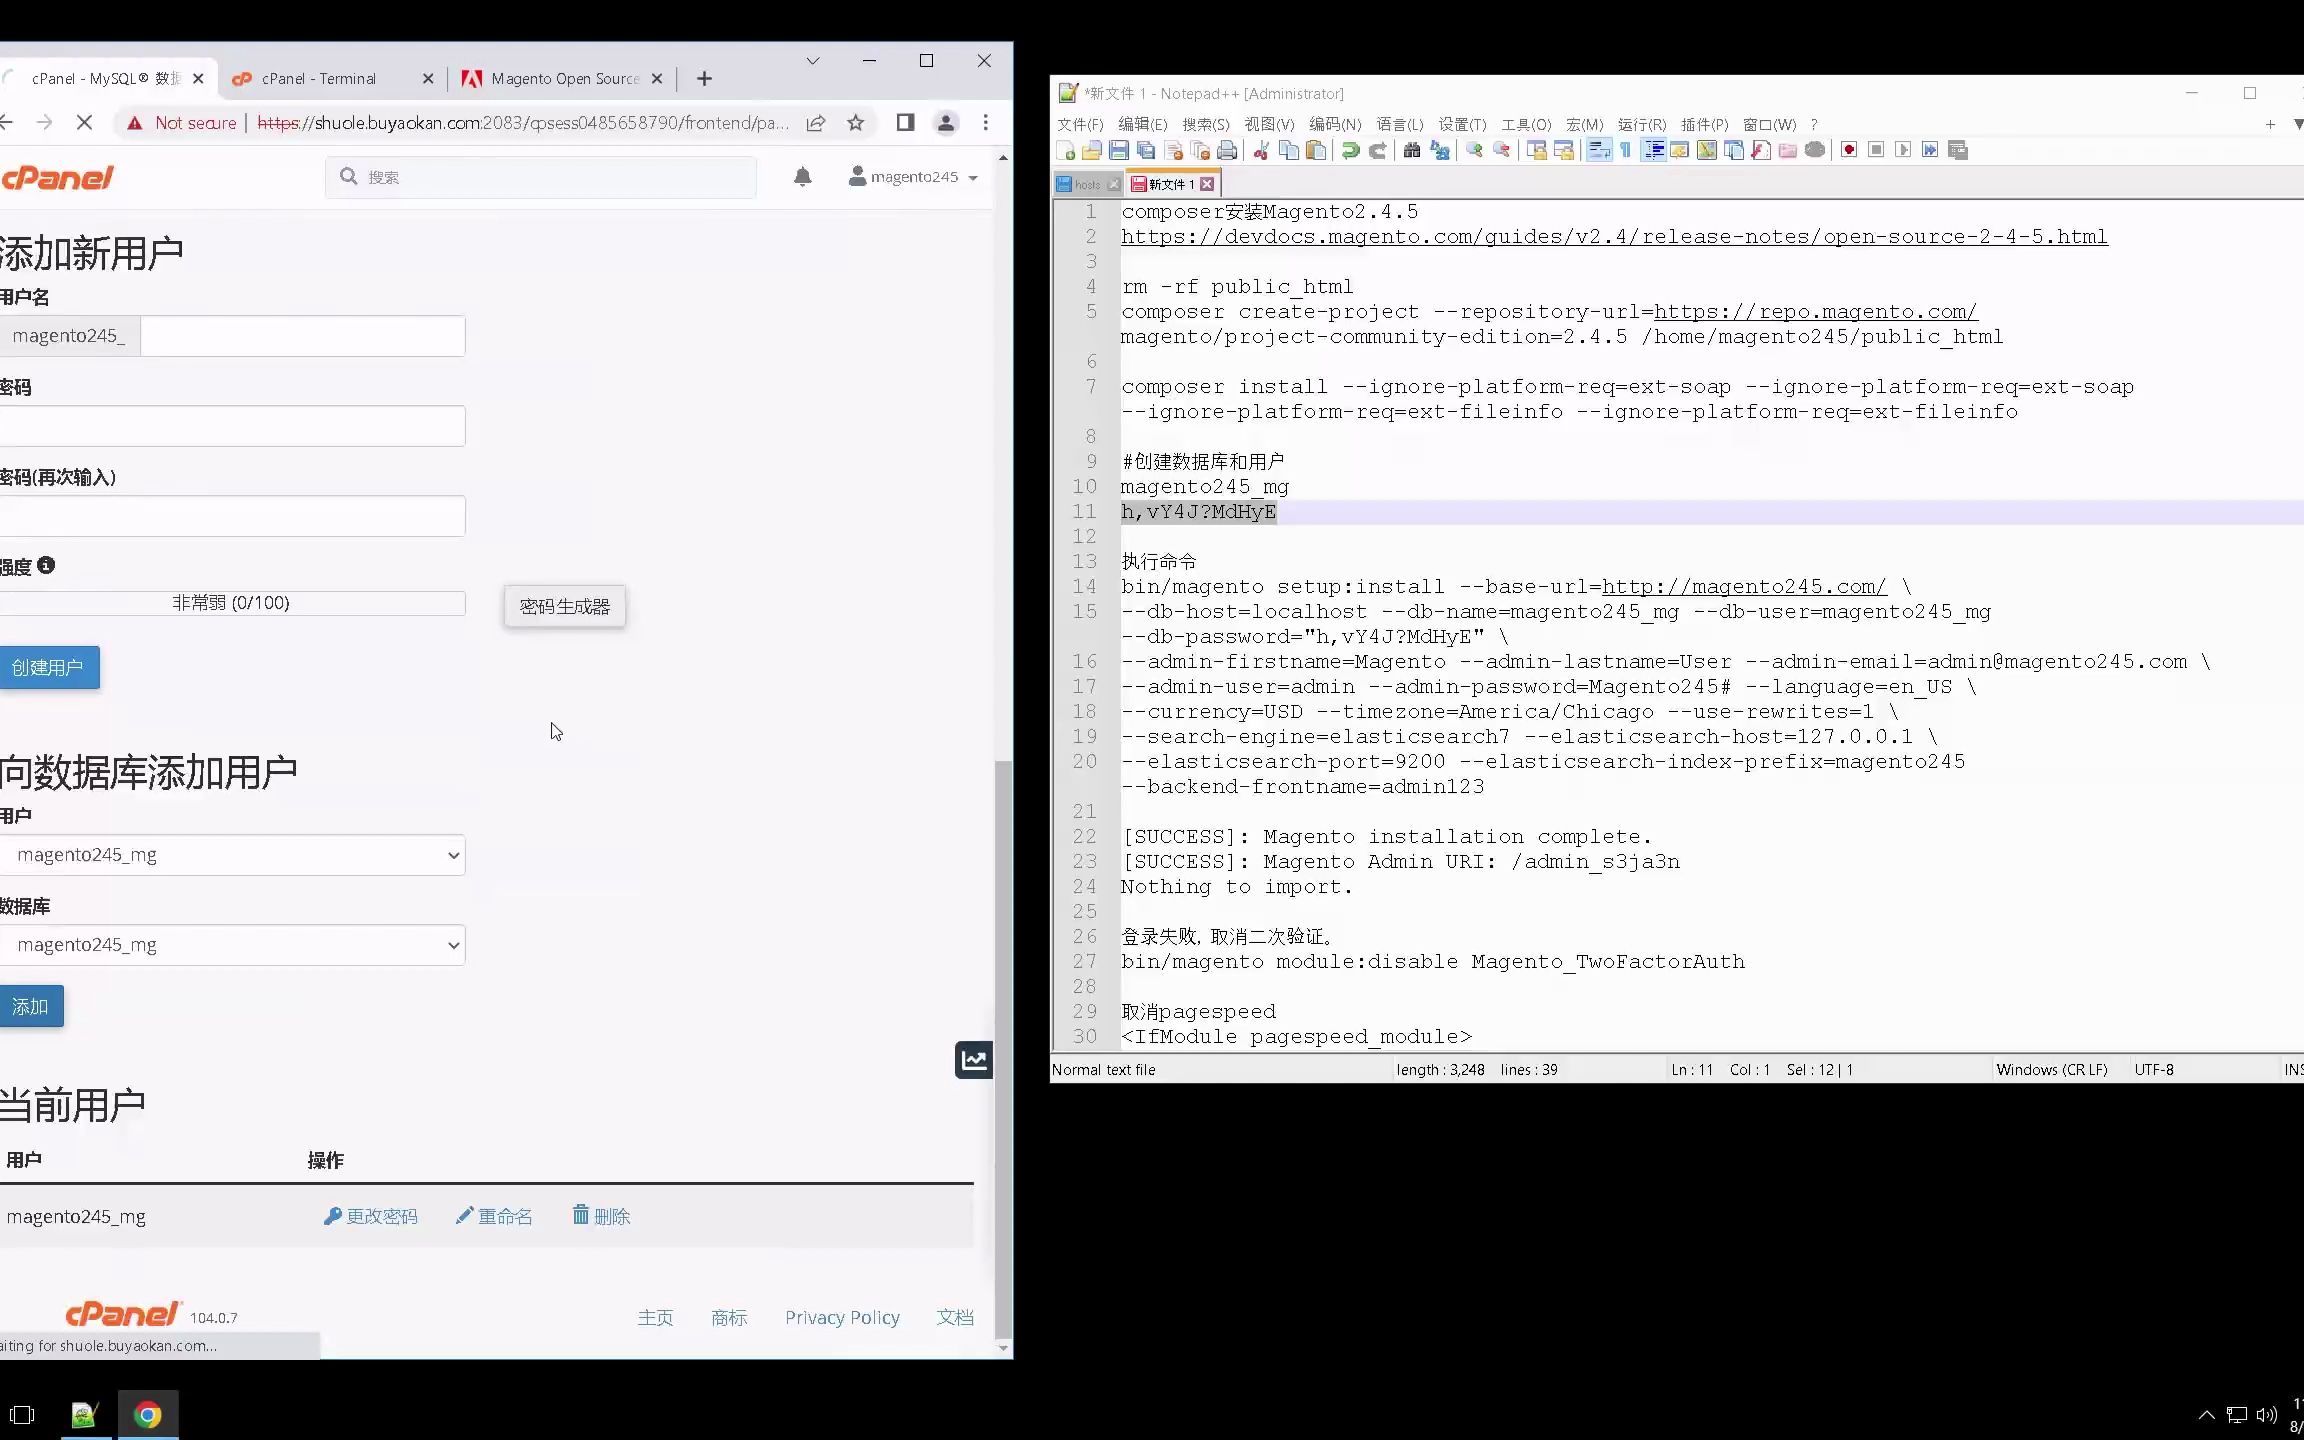The height and width of the screenshot is (1440, 2304).
Task: Click the Cut scissors icon in Notepad++
Action: coord(1261,150)
